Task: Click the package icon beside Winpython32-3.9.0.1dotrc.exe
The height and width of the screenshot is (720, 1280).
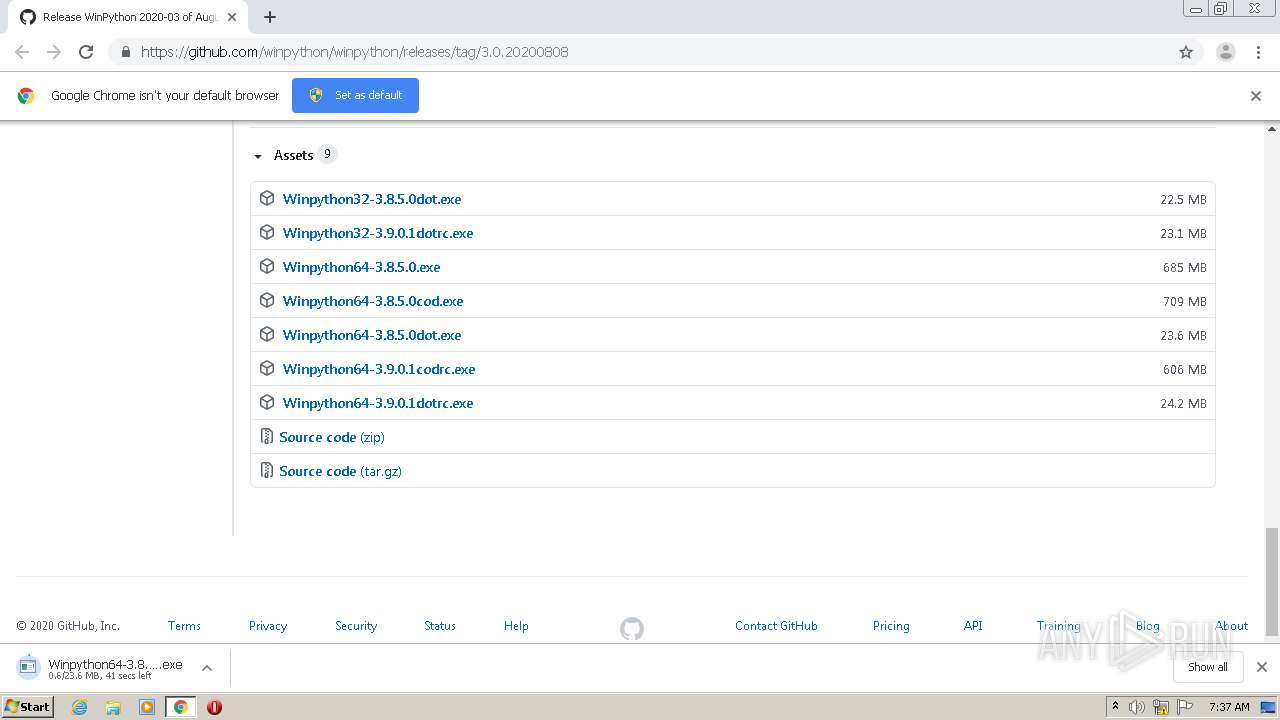Action: (267, 232)
